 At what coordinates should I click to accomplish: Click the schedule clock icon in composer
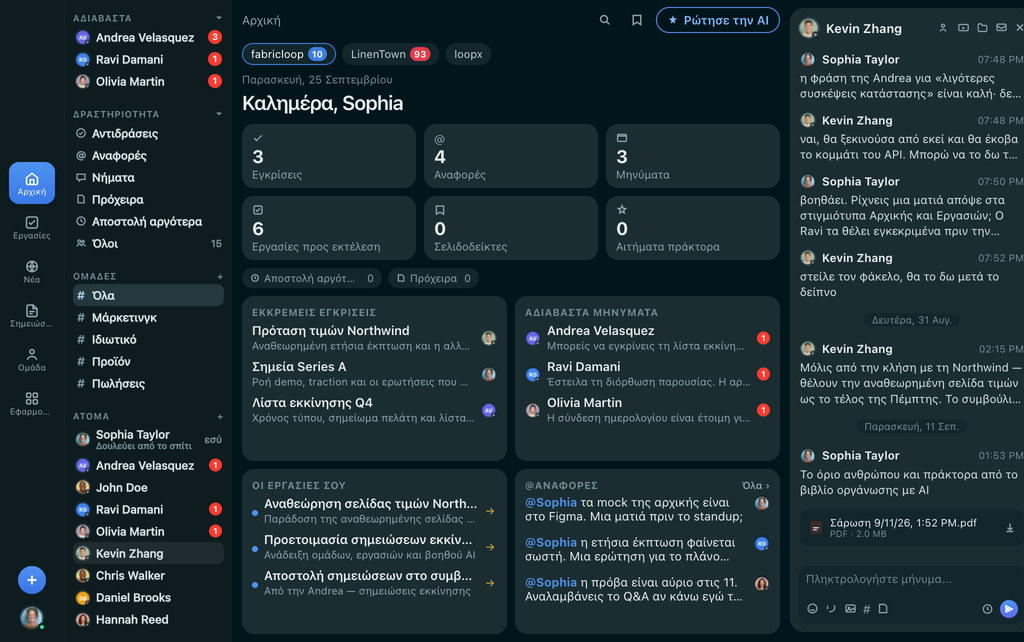pos(987,609)
